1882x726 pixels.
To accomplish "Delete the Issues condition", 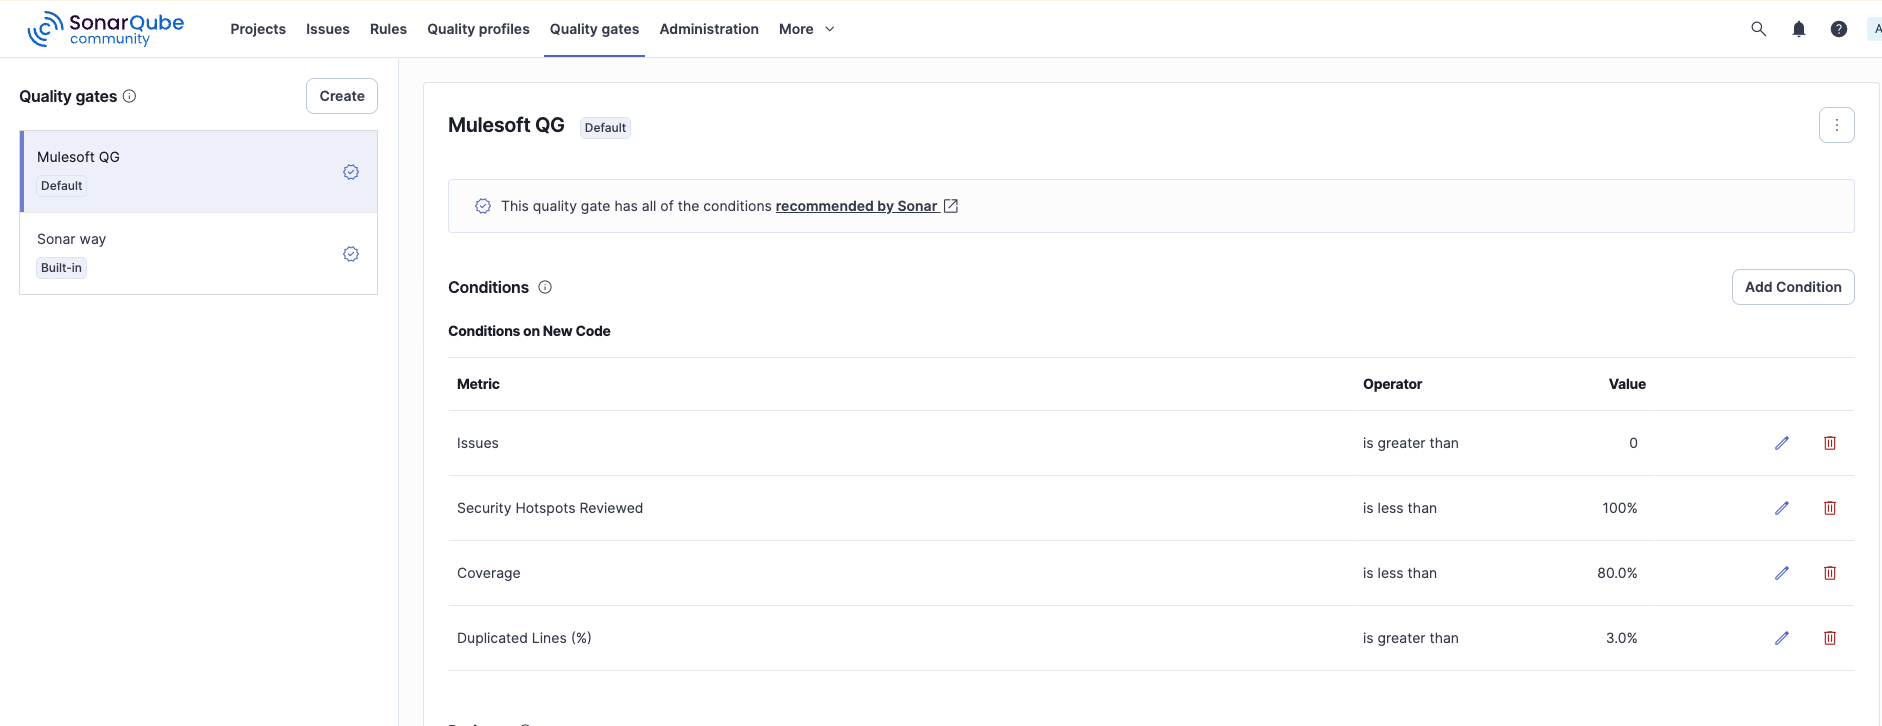I will click(x=1830, y=443).
